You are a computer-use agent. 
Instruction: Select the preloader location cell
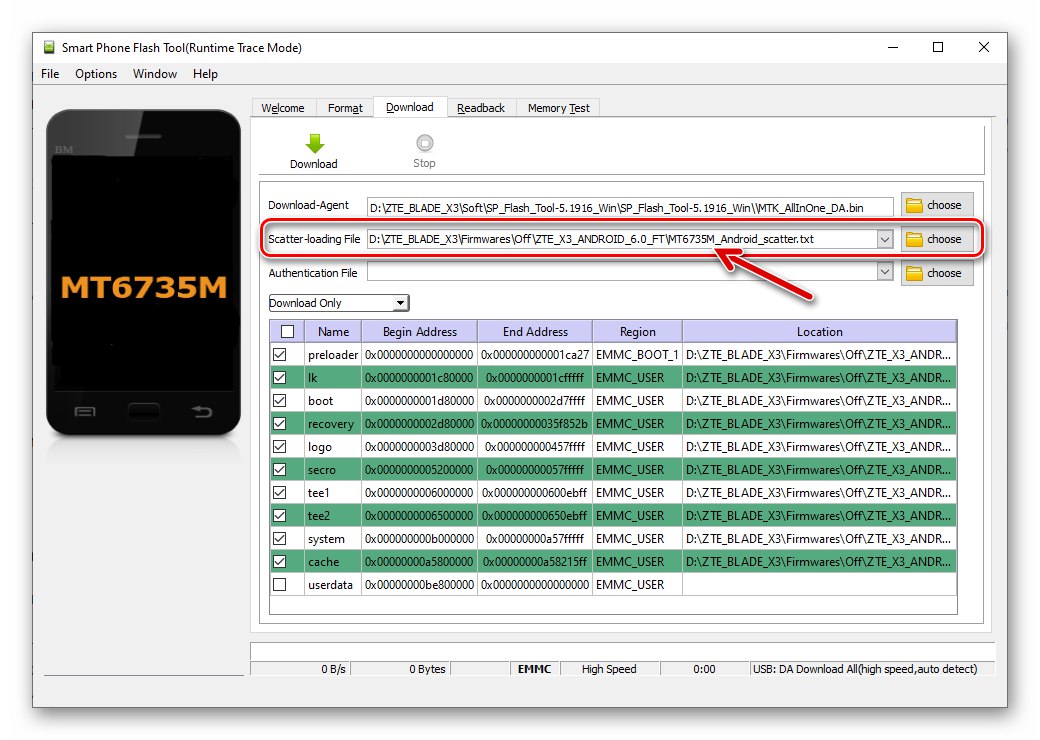(820, 355)
